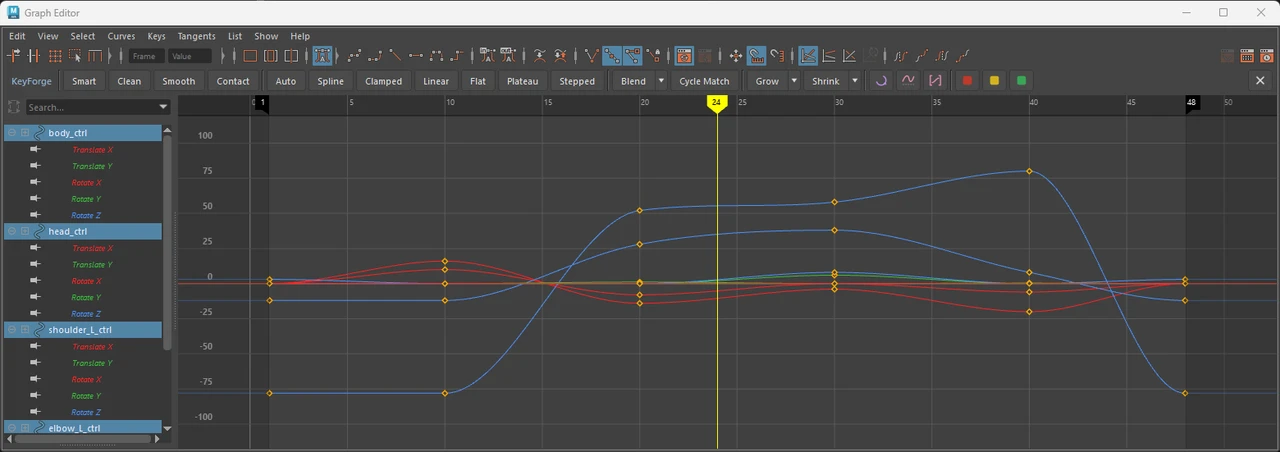Collapse the head_ctrl node

tap(12, 231)
